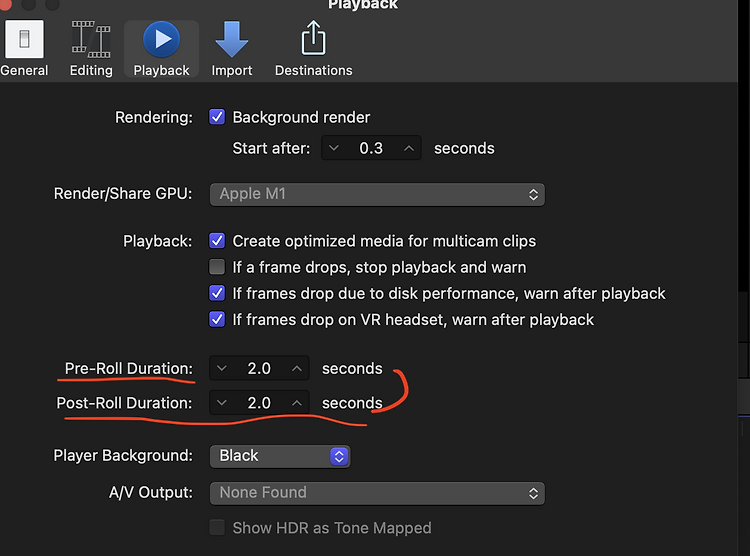Viewport: 750px width, 556px height.
Task: Open the Destinations share icon
Action: pyautogui.click(x=313, y=38)
